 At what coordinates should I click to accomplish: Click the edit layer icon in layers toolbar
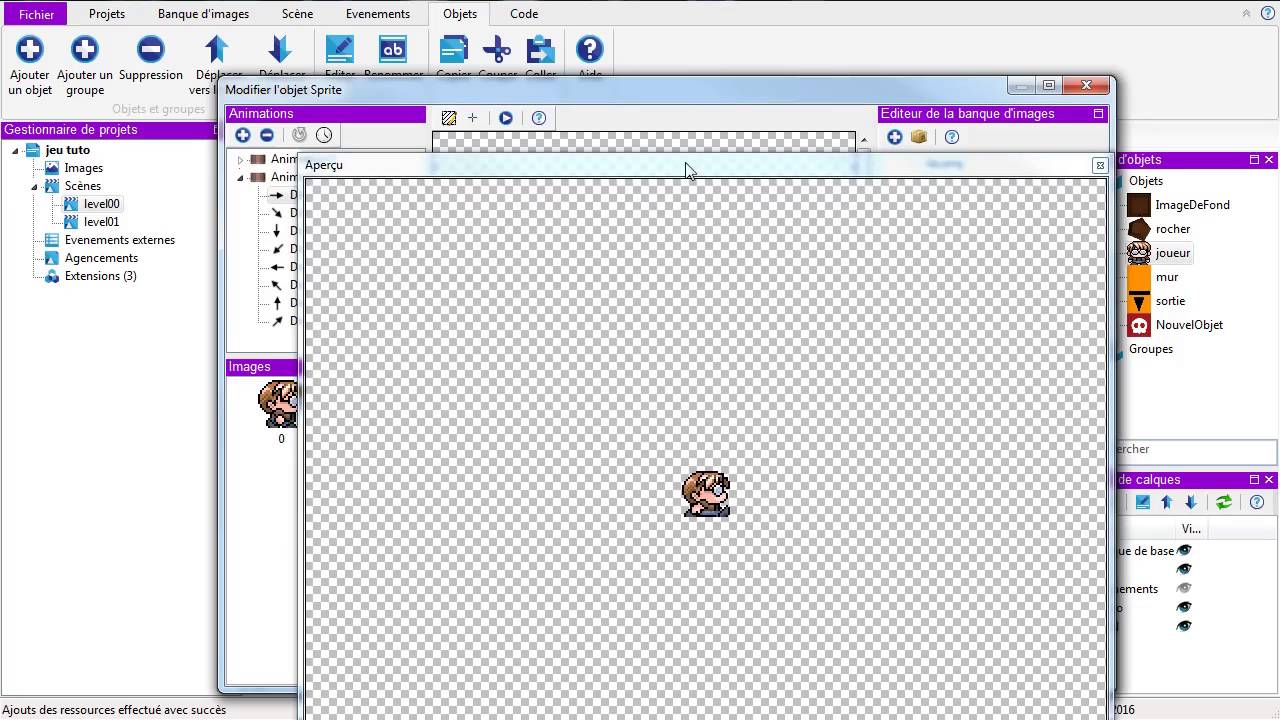coord(1143,502)
